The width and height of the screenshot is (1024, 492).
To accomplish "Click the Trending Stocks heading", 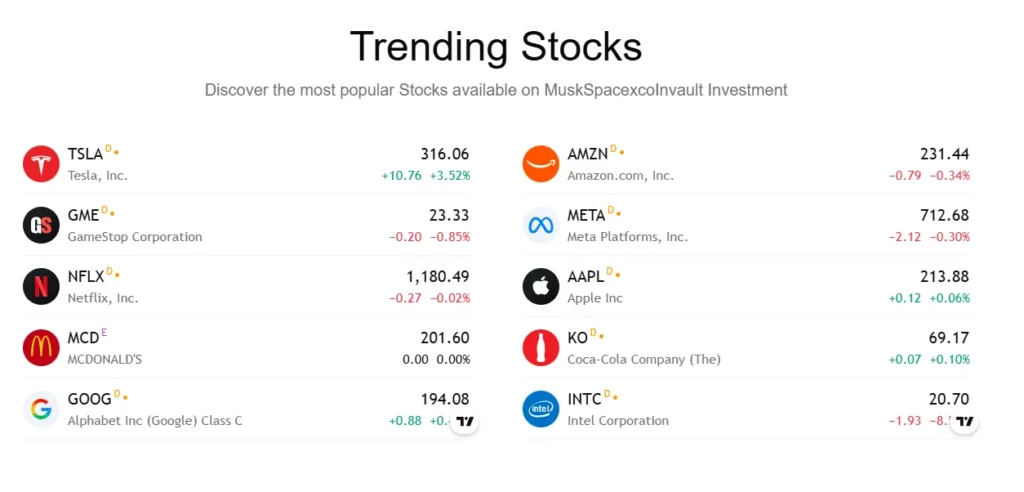I will coord(495,47).
